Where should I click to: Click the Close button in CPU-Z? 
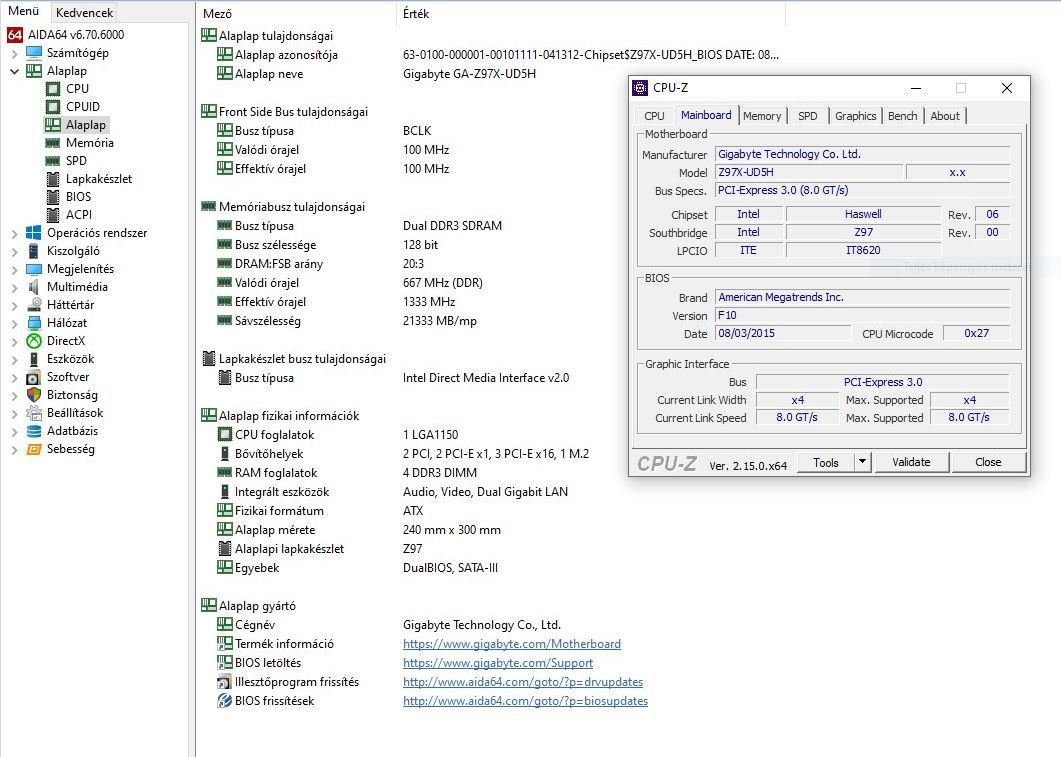[x=988, y=462]
